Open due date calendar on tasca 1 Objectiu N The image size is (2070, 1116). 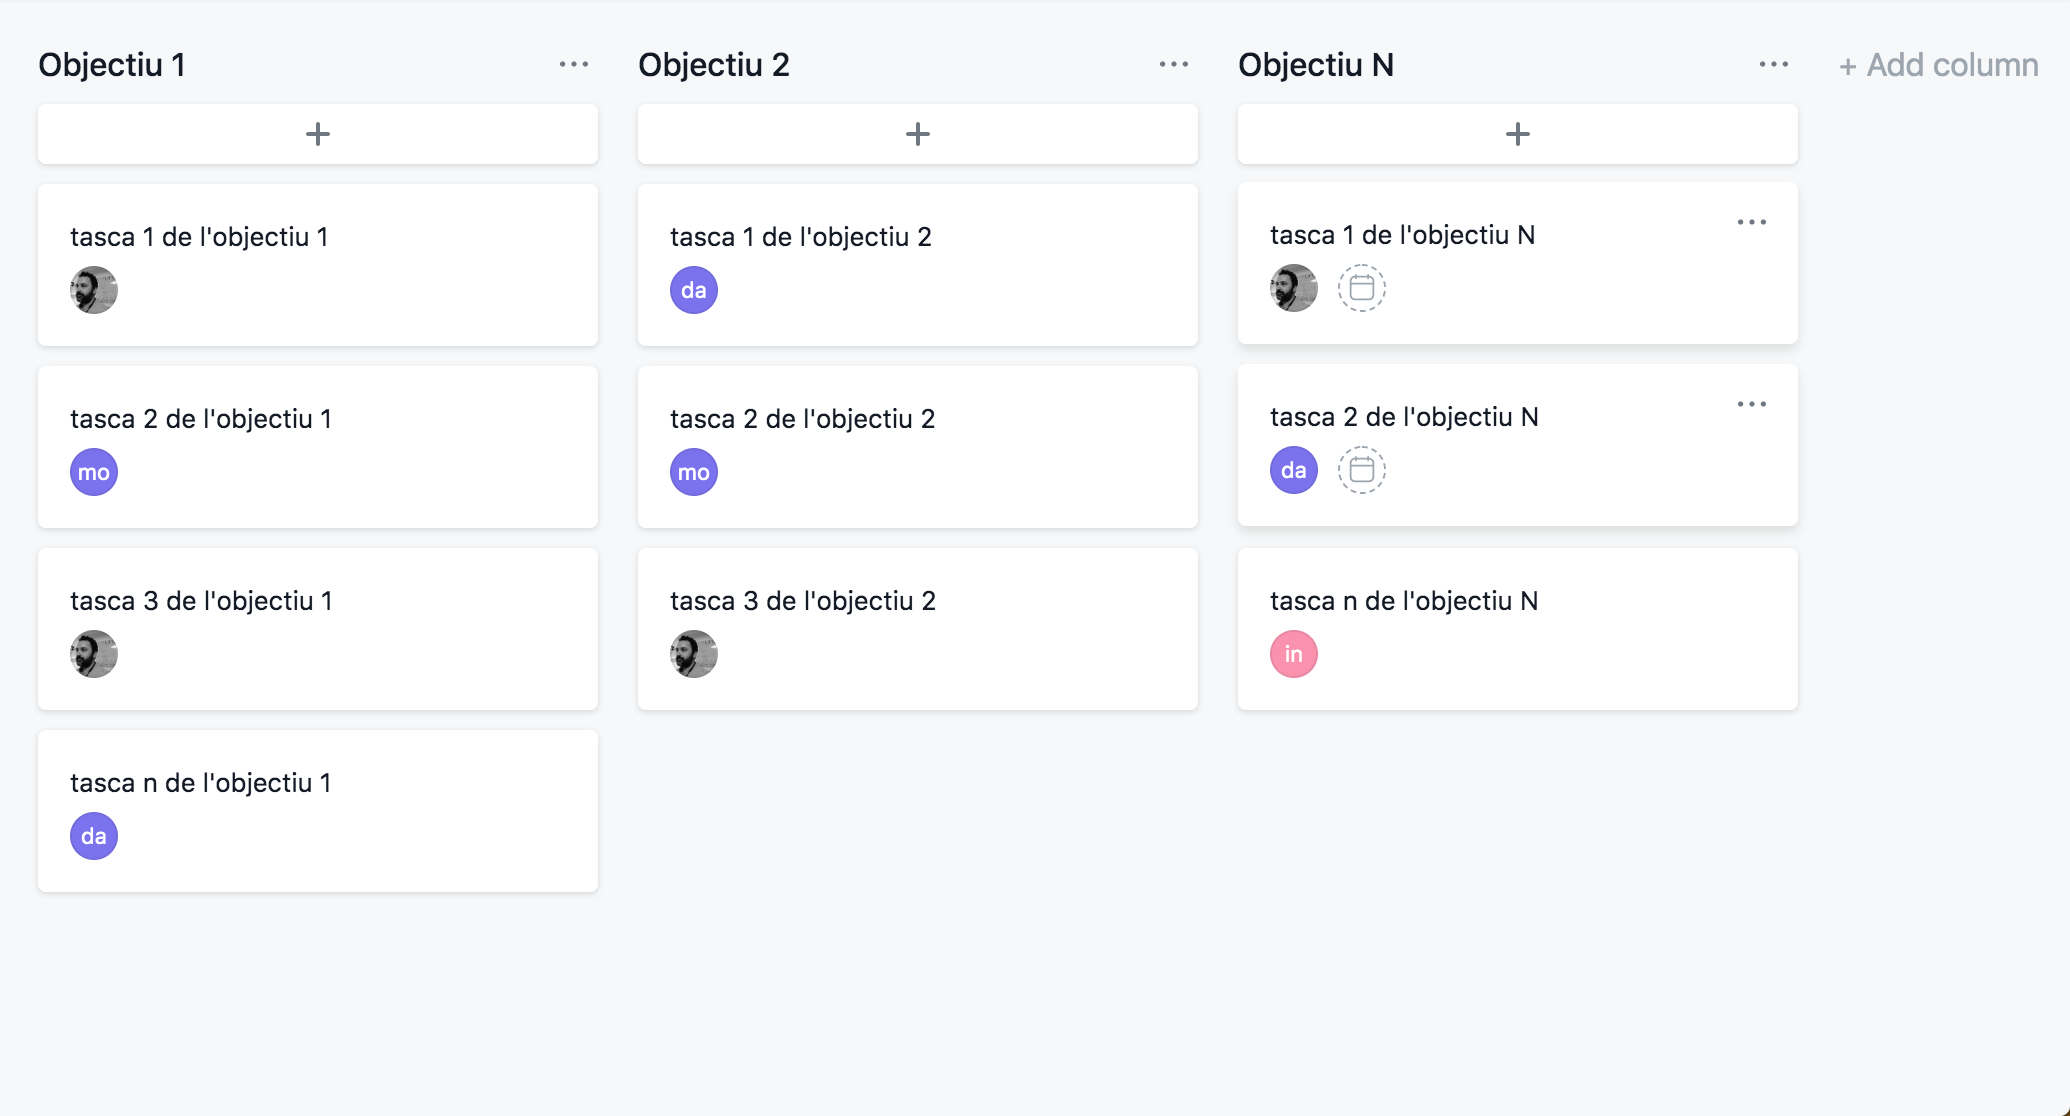pyautogui.click(x=1362, y=288)
